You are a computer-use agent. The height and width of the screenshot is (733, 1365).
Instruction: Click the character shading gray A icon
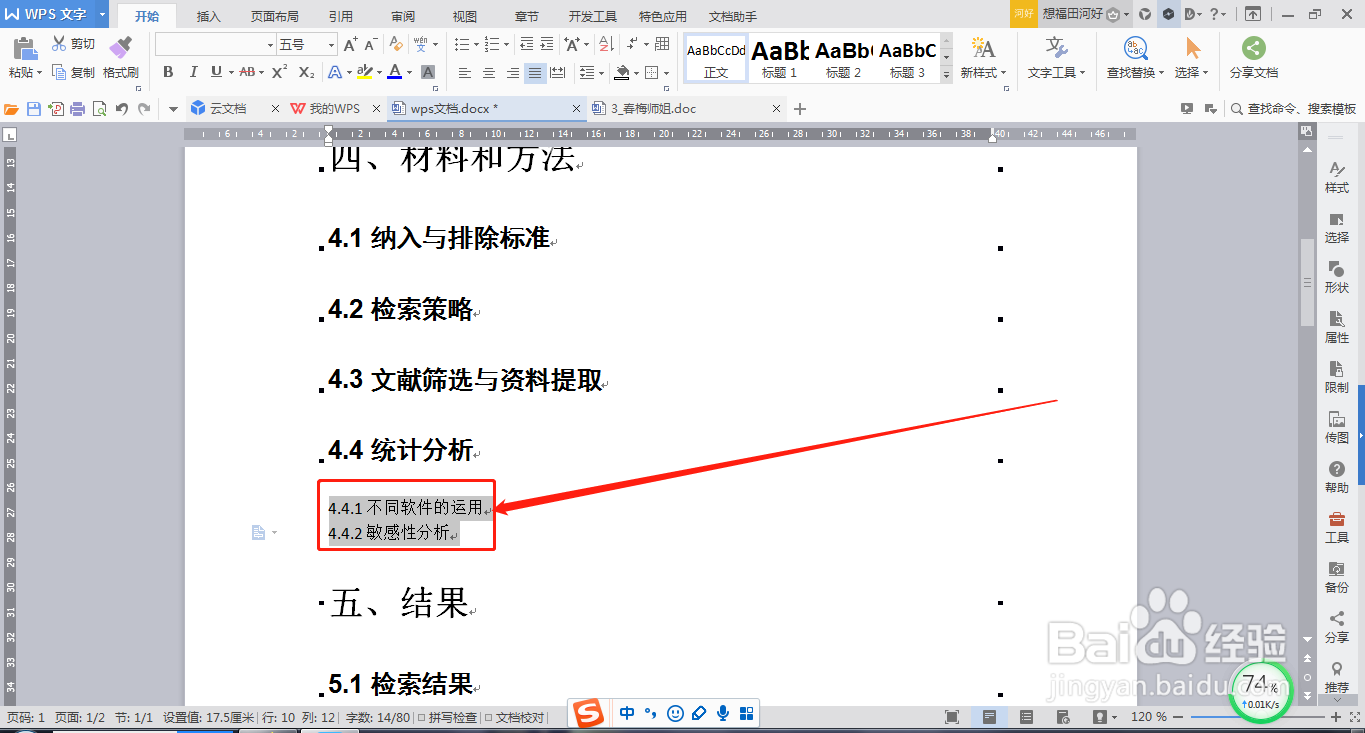click(428, 72)
